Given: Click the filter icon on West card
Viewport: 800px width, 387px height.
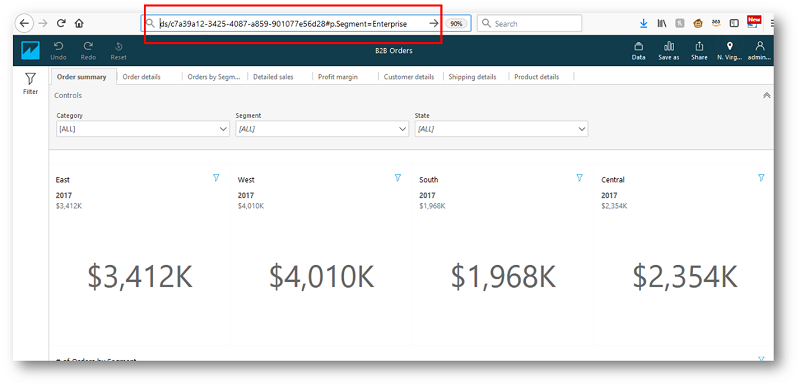Looking at the screenshot, I should pos(398,177).
